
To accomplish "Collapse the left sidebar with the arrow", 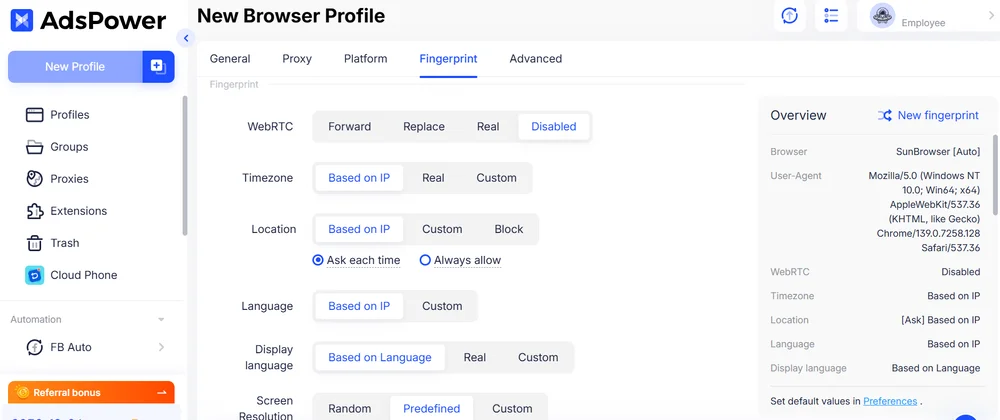I will point(185,38).
